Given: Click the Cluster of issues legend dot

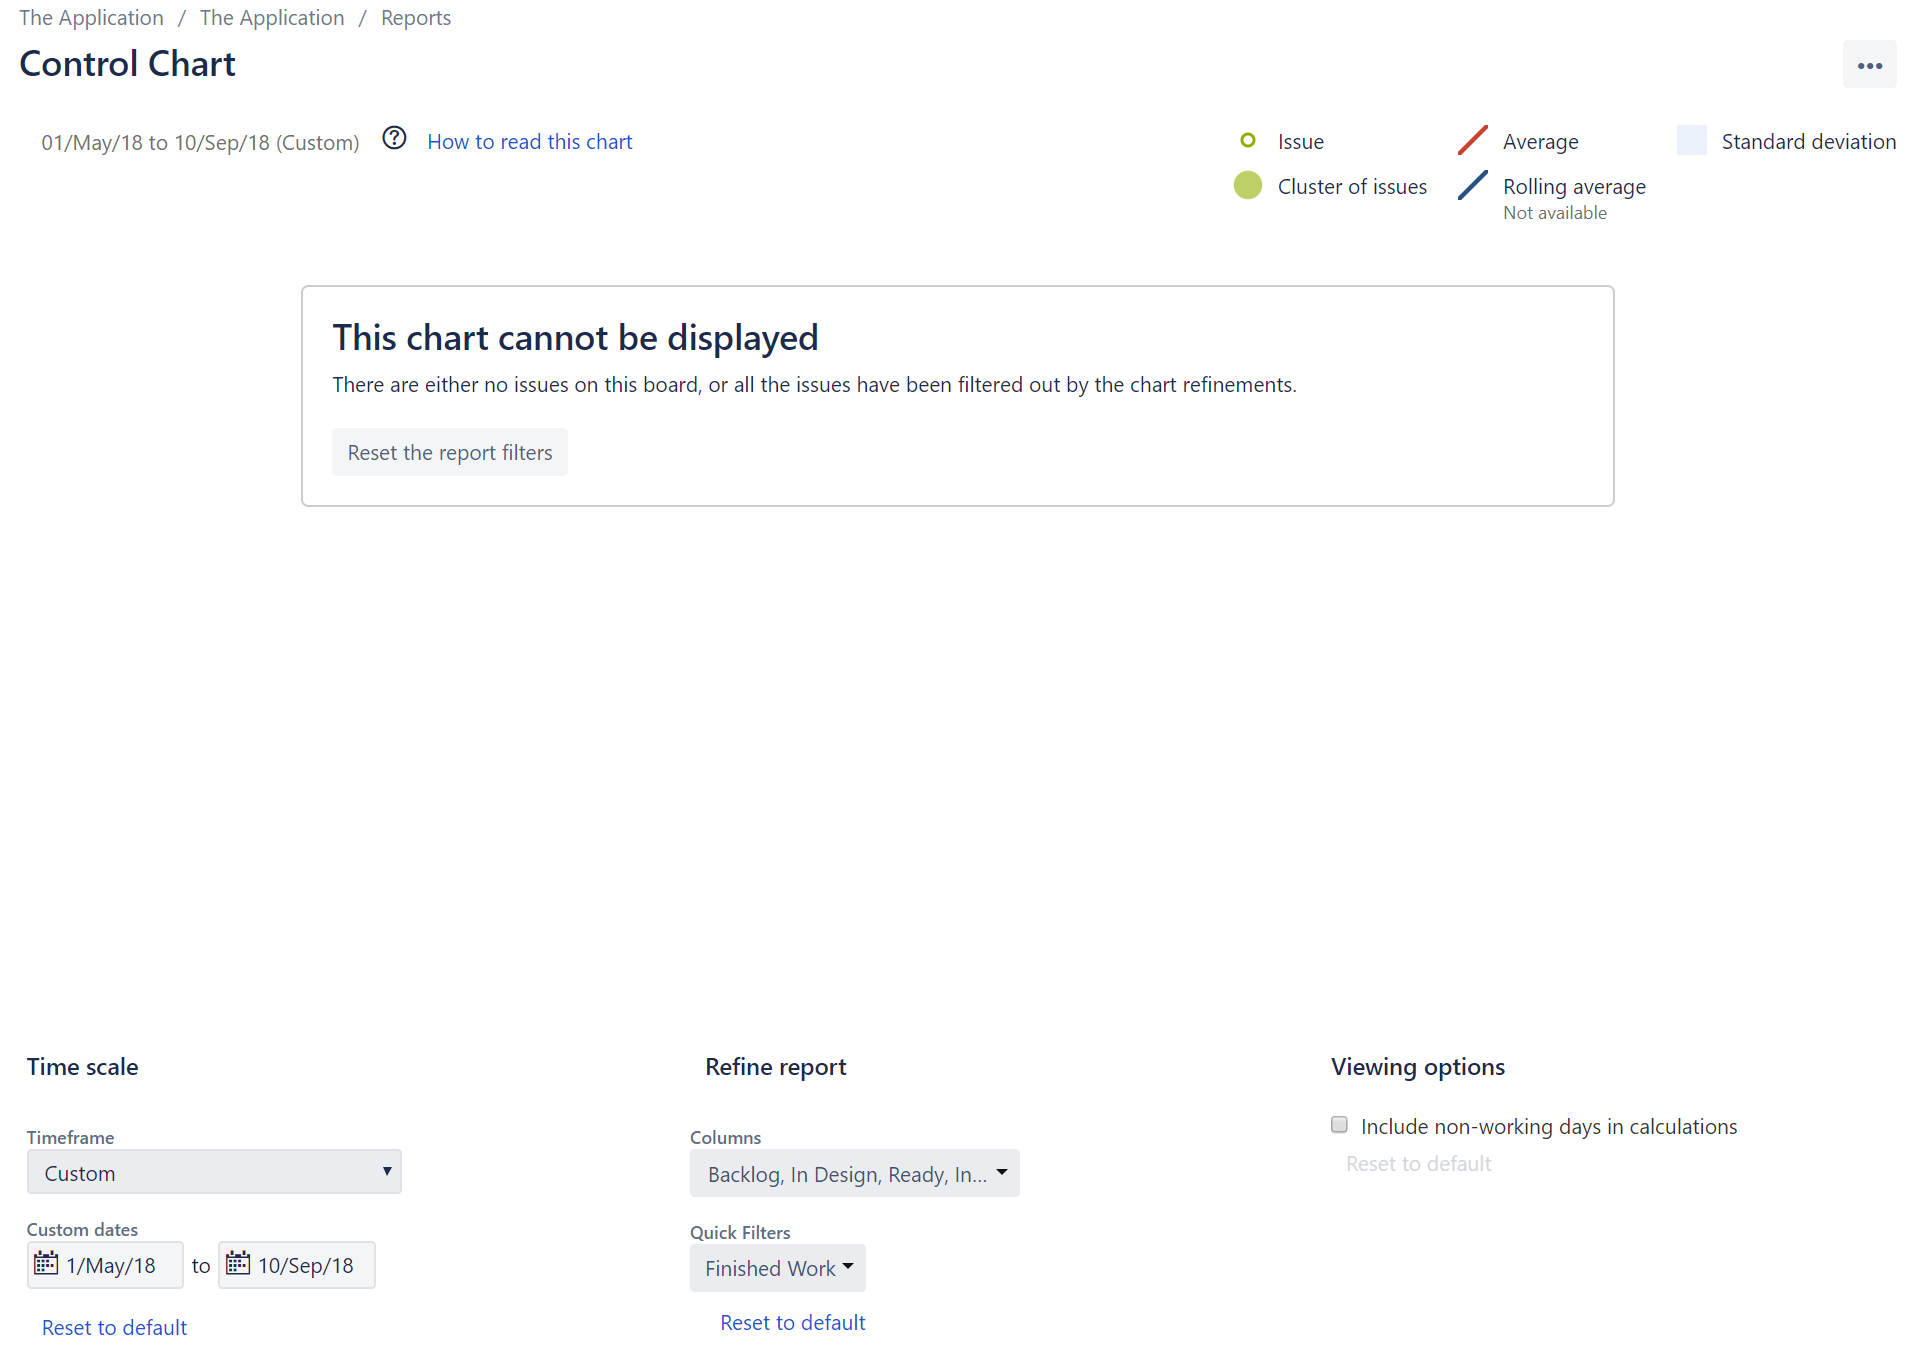Looking at the screenshot, I should pos(1247,186).
